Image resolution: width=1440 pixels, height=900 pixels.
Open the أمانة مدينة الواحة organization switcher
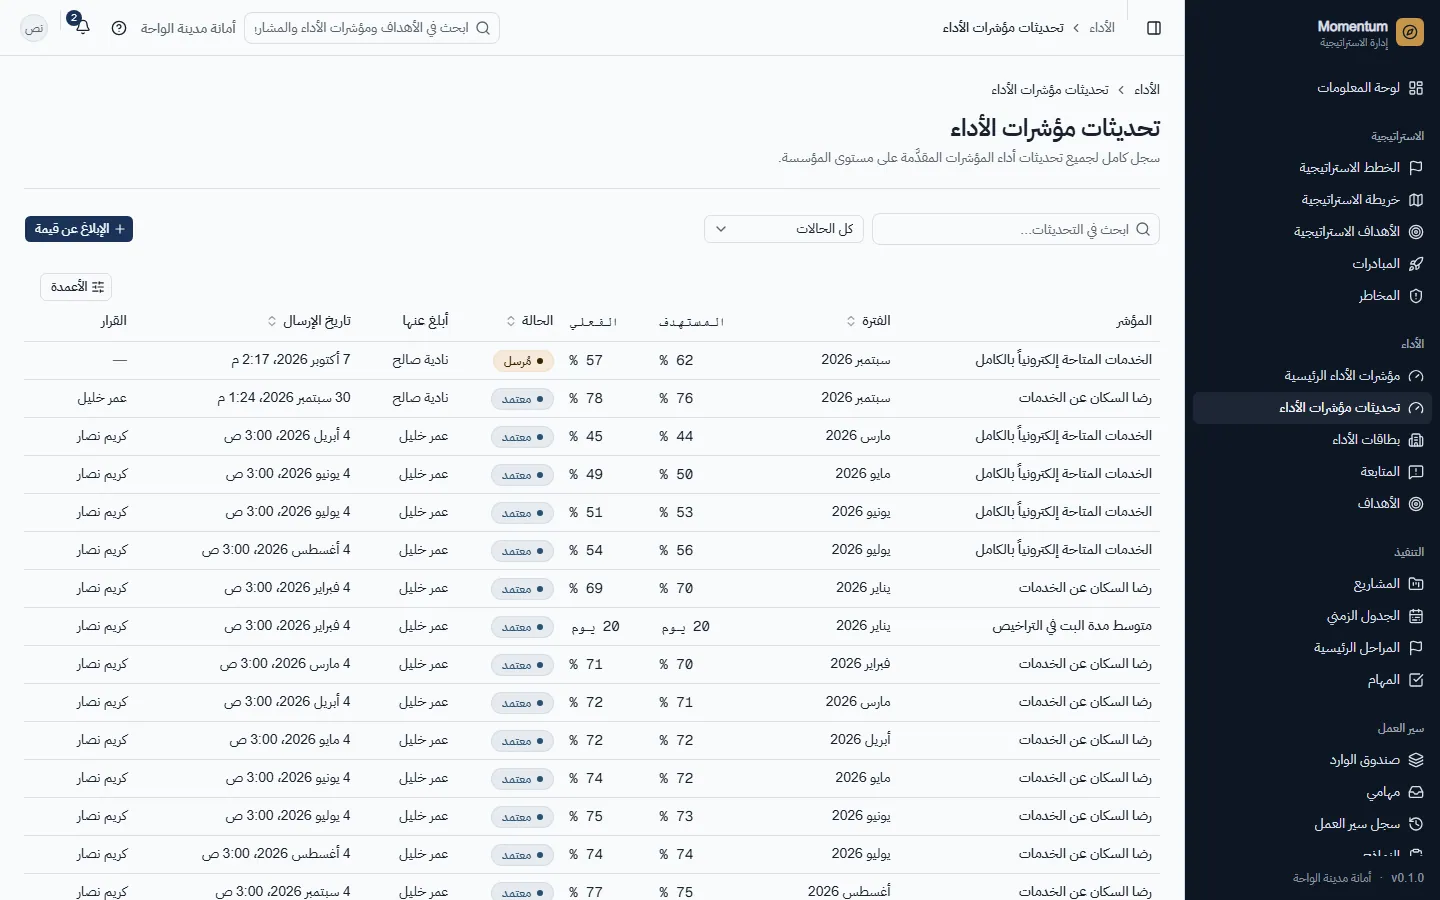(x=188, y=28)
